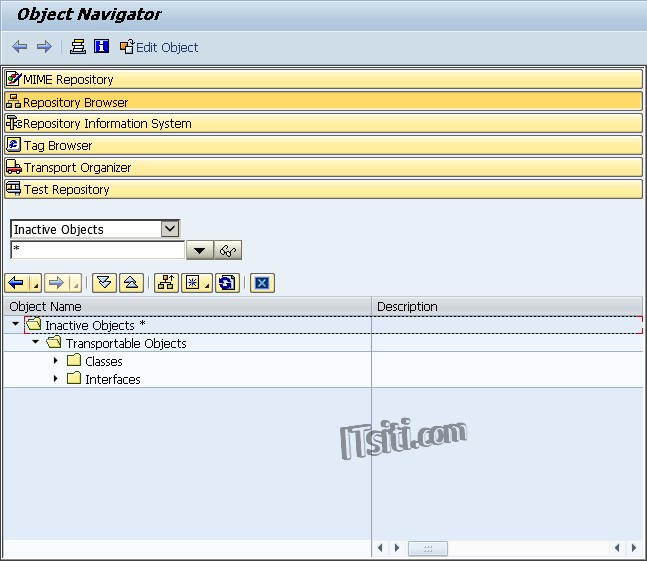Refresh the object list
The height and width of the screenshot is (561, 647).
pyautogui.click(x=227, y=283)
